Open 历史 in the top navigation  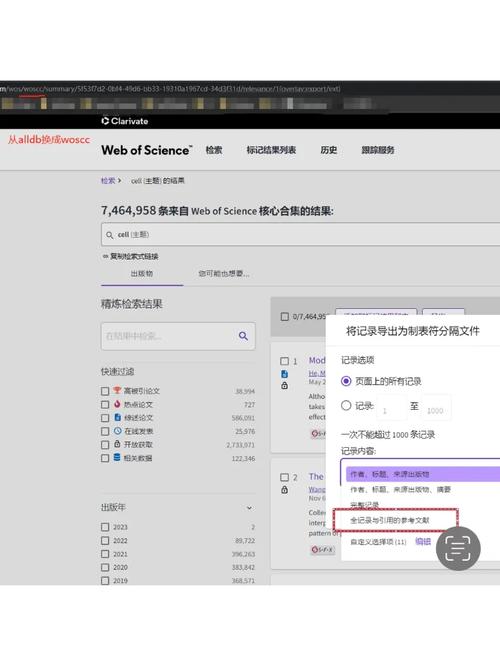coord(329,150)
